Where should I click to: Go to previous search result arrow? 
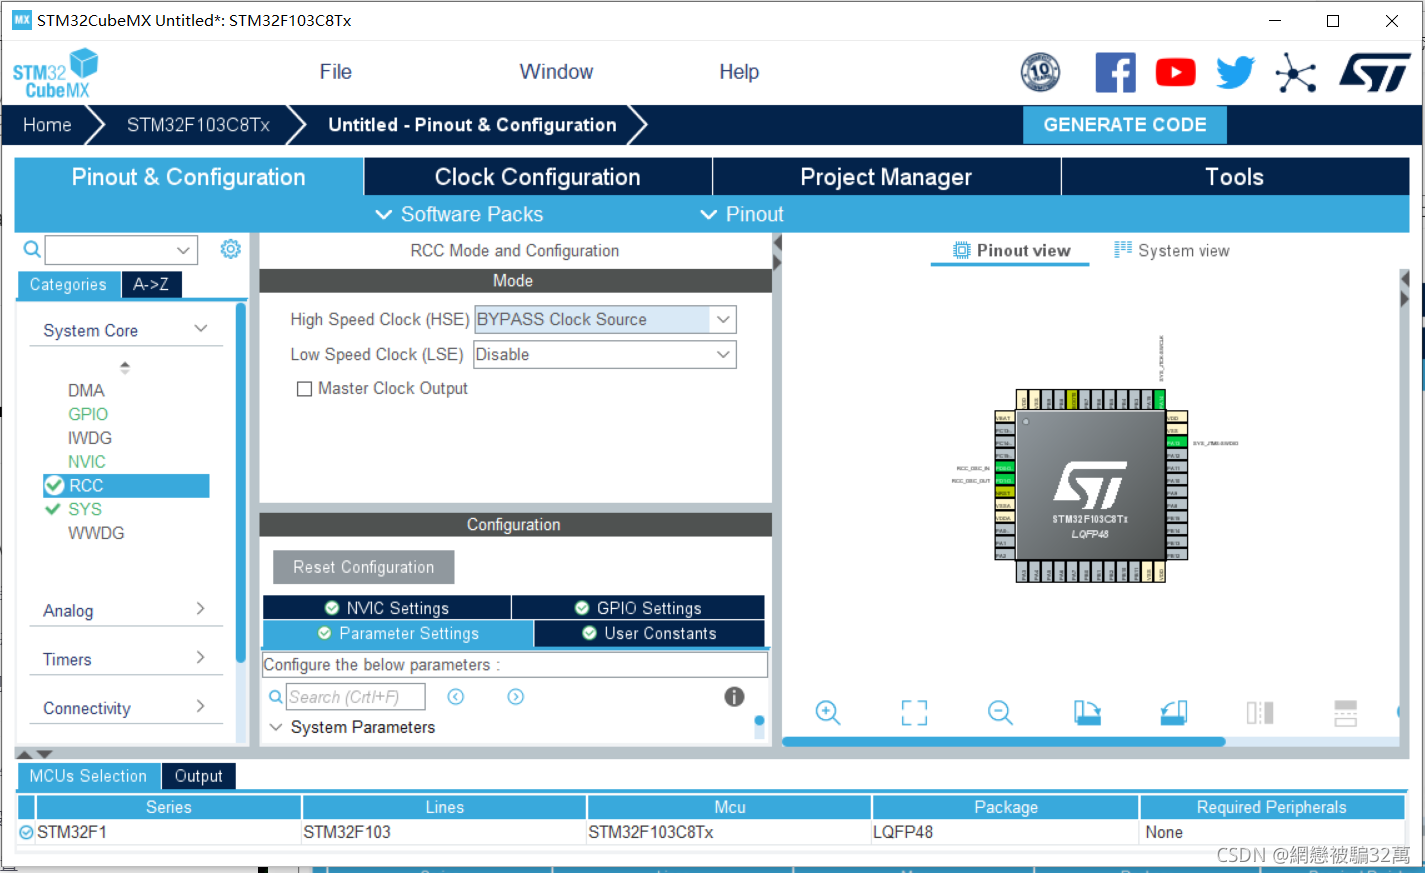(x=456, y=697)
